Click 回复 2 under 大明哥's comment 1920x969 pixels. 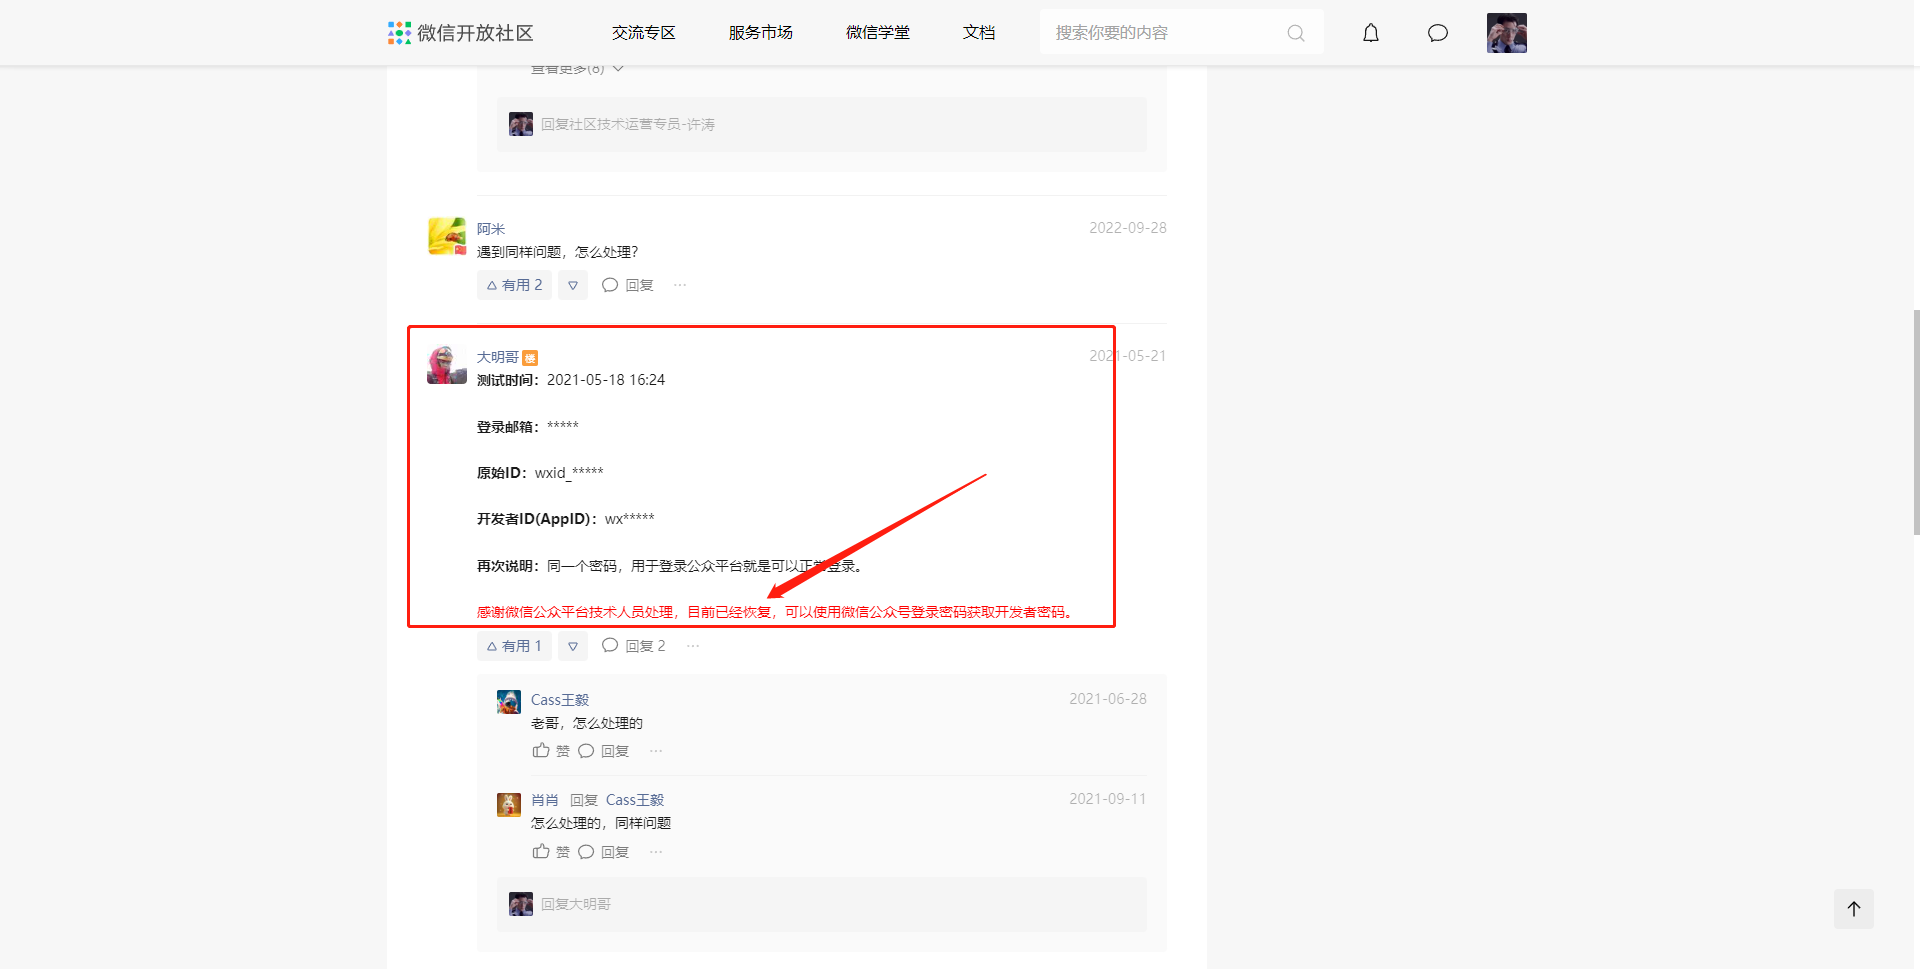tap(634, 646)
